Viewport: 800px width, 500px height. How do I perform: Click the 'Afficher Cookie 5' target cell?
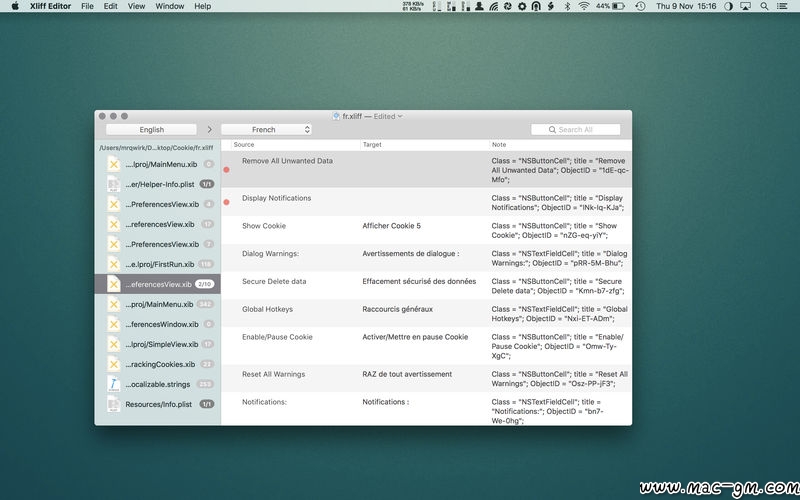(391, 226)
